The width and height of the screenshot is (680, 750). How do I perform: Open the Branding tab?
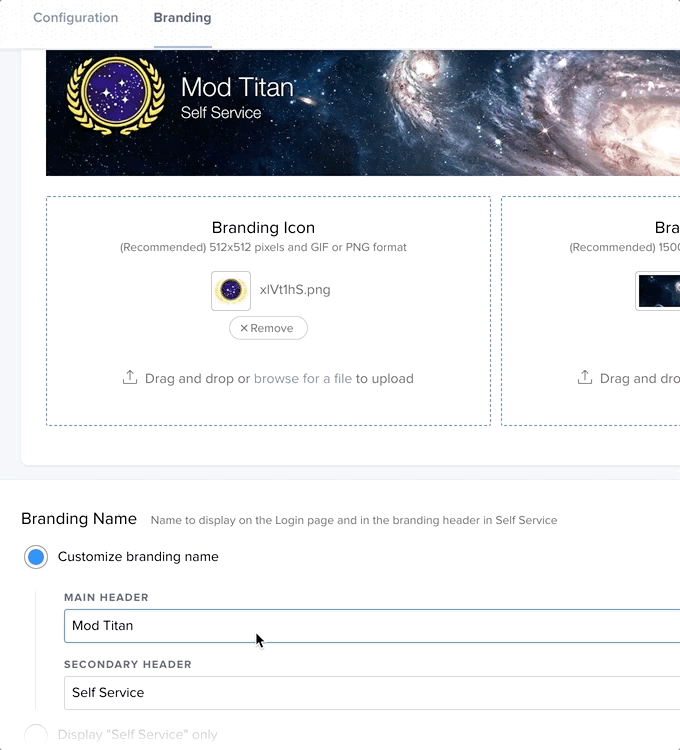point(182,18)
